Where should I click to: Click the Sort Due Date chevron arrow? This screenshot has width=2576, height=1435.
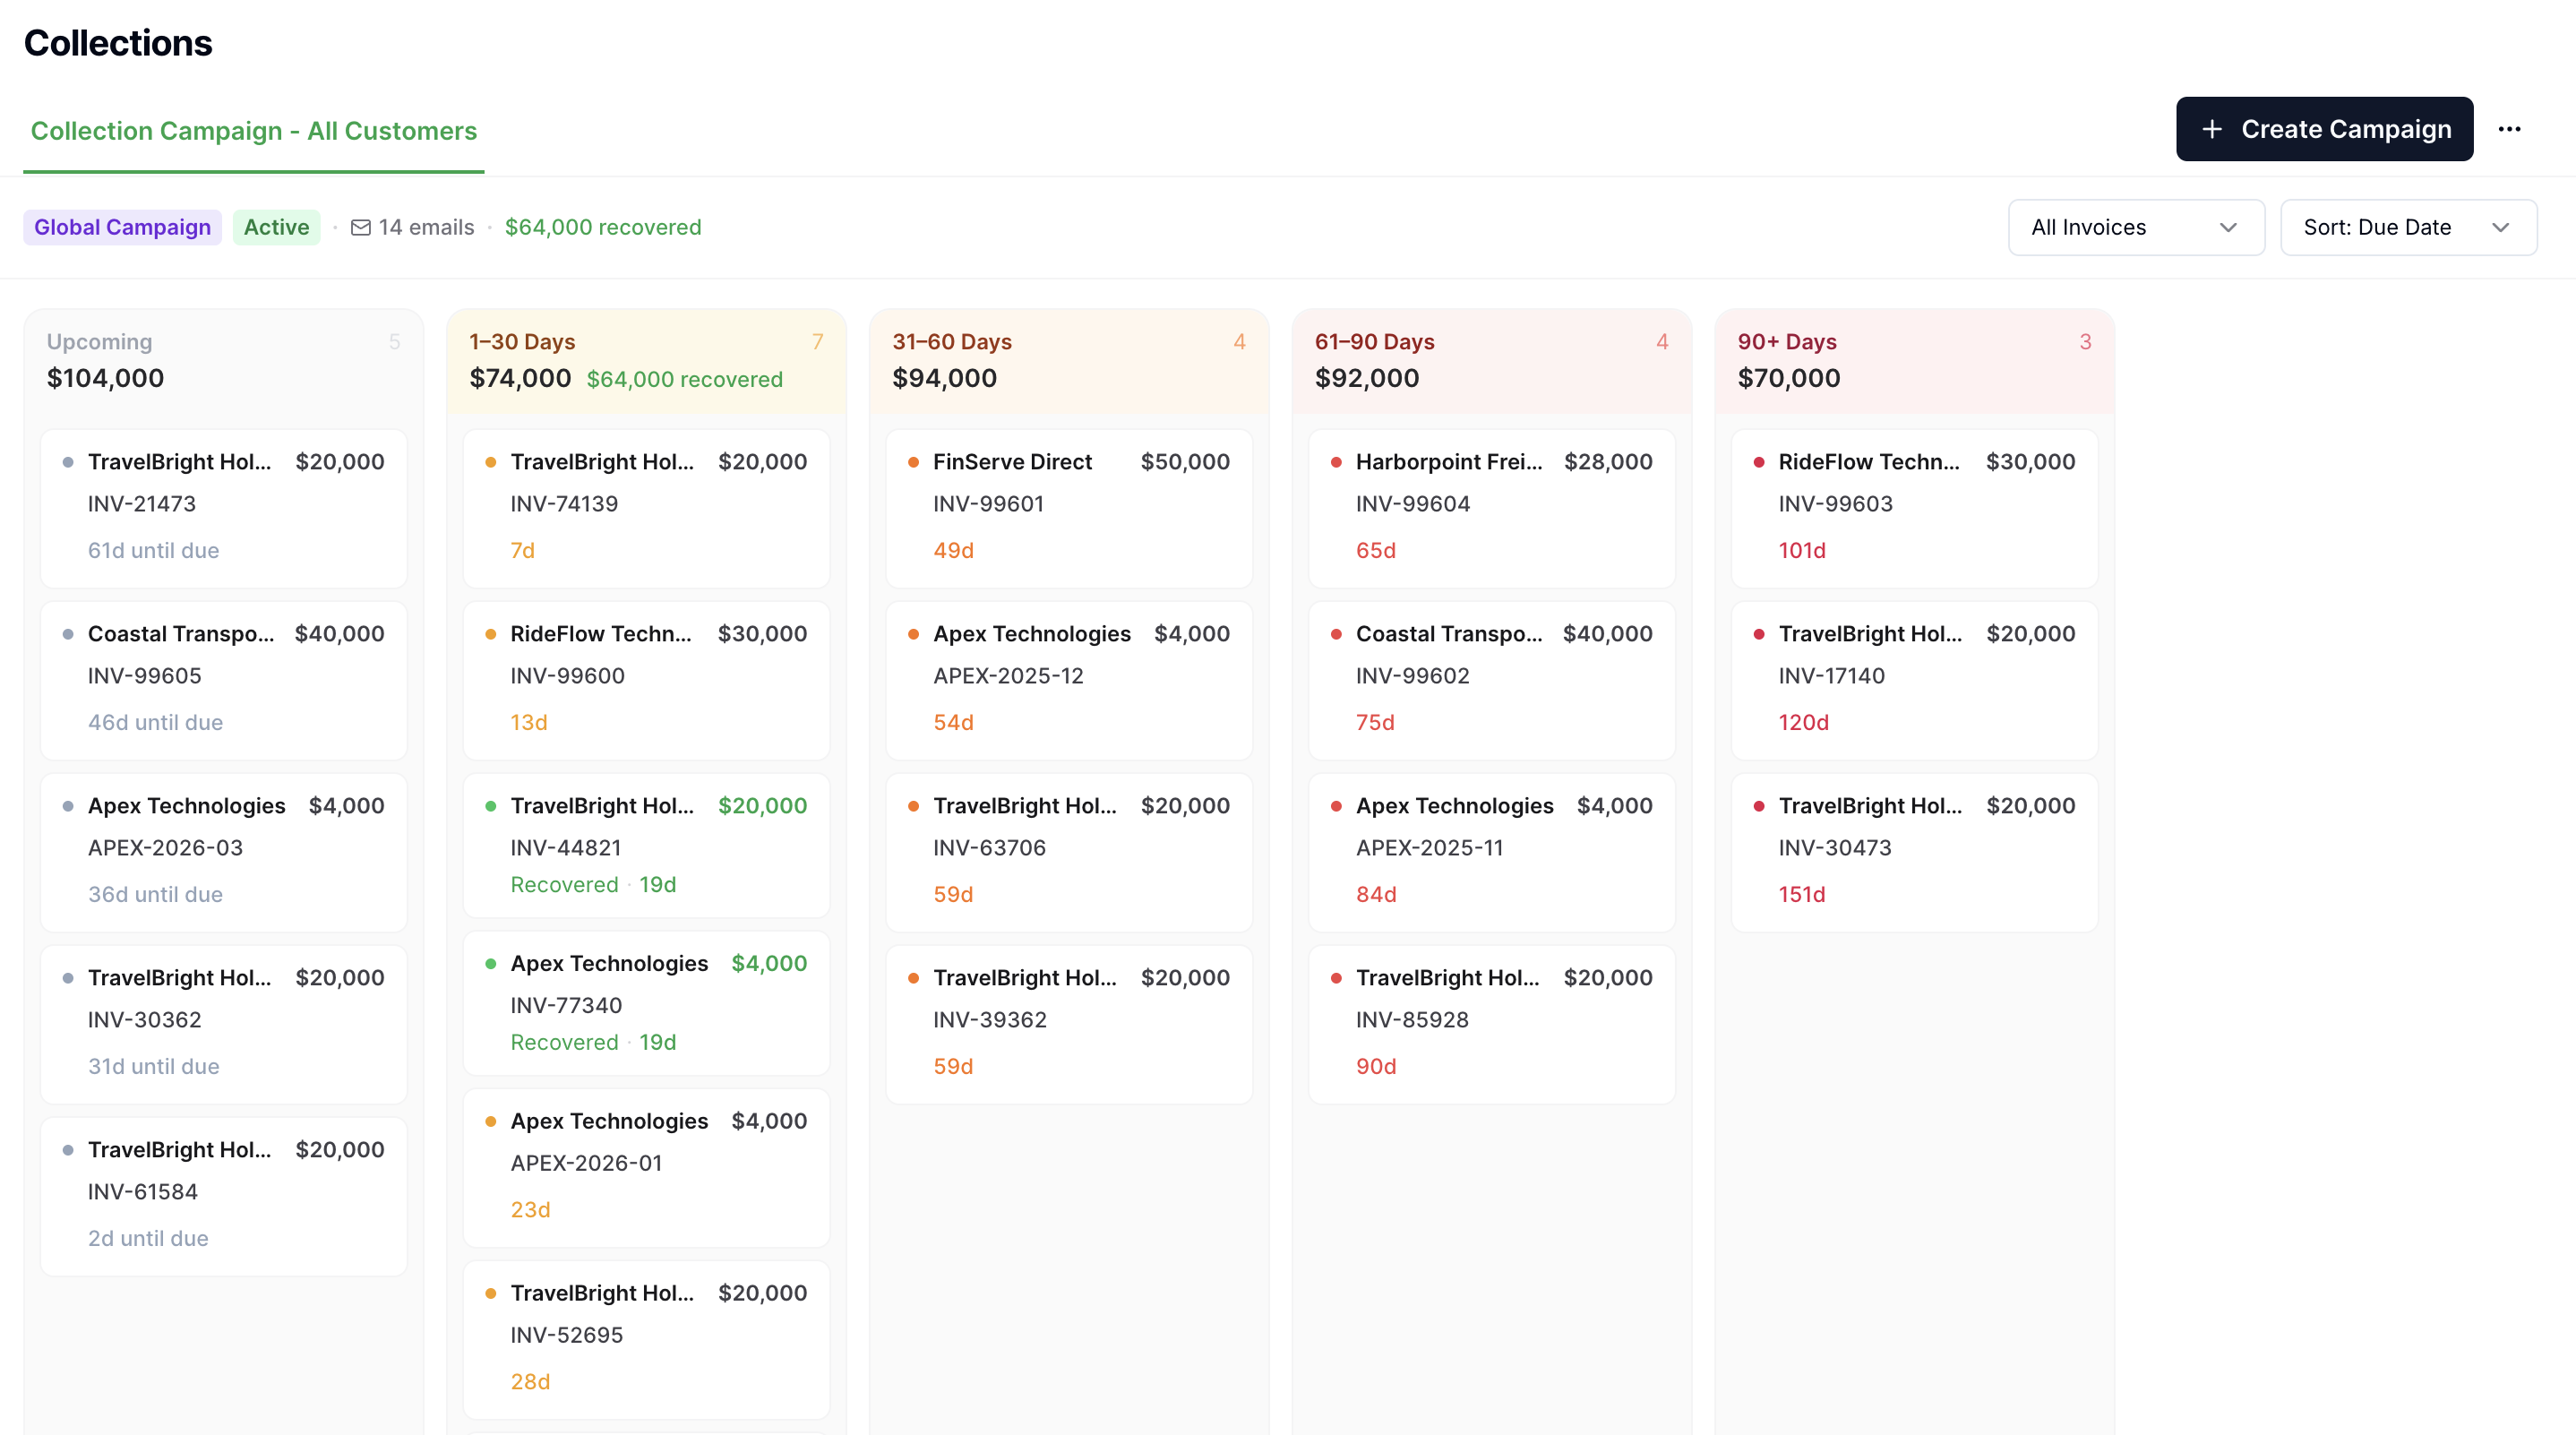pos(2500,228)
